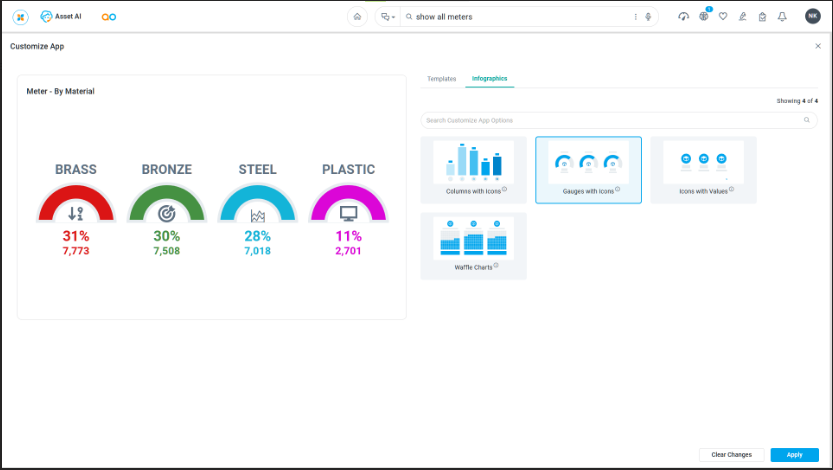Click the info icon beside Waffle Charts

tap(497, 265)
